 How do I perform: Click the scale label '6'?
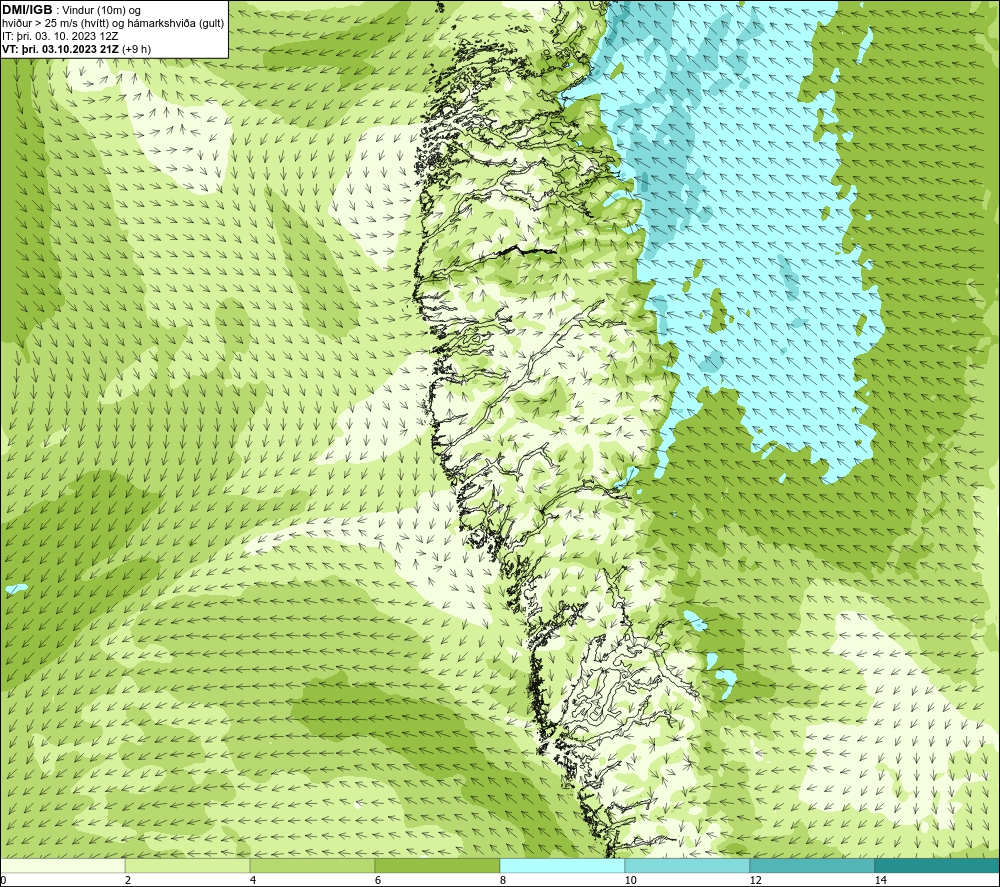378,881
